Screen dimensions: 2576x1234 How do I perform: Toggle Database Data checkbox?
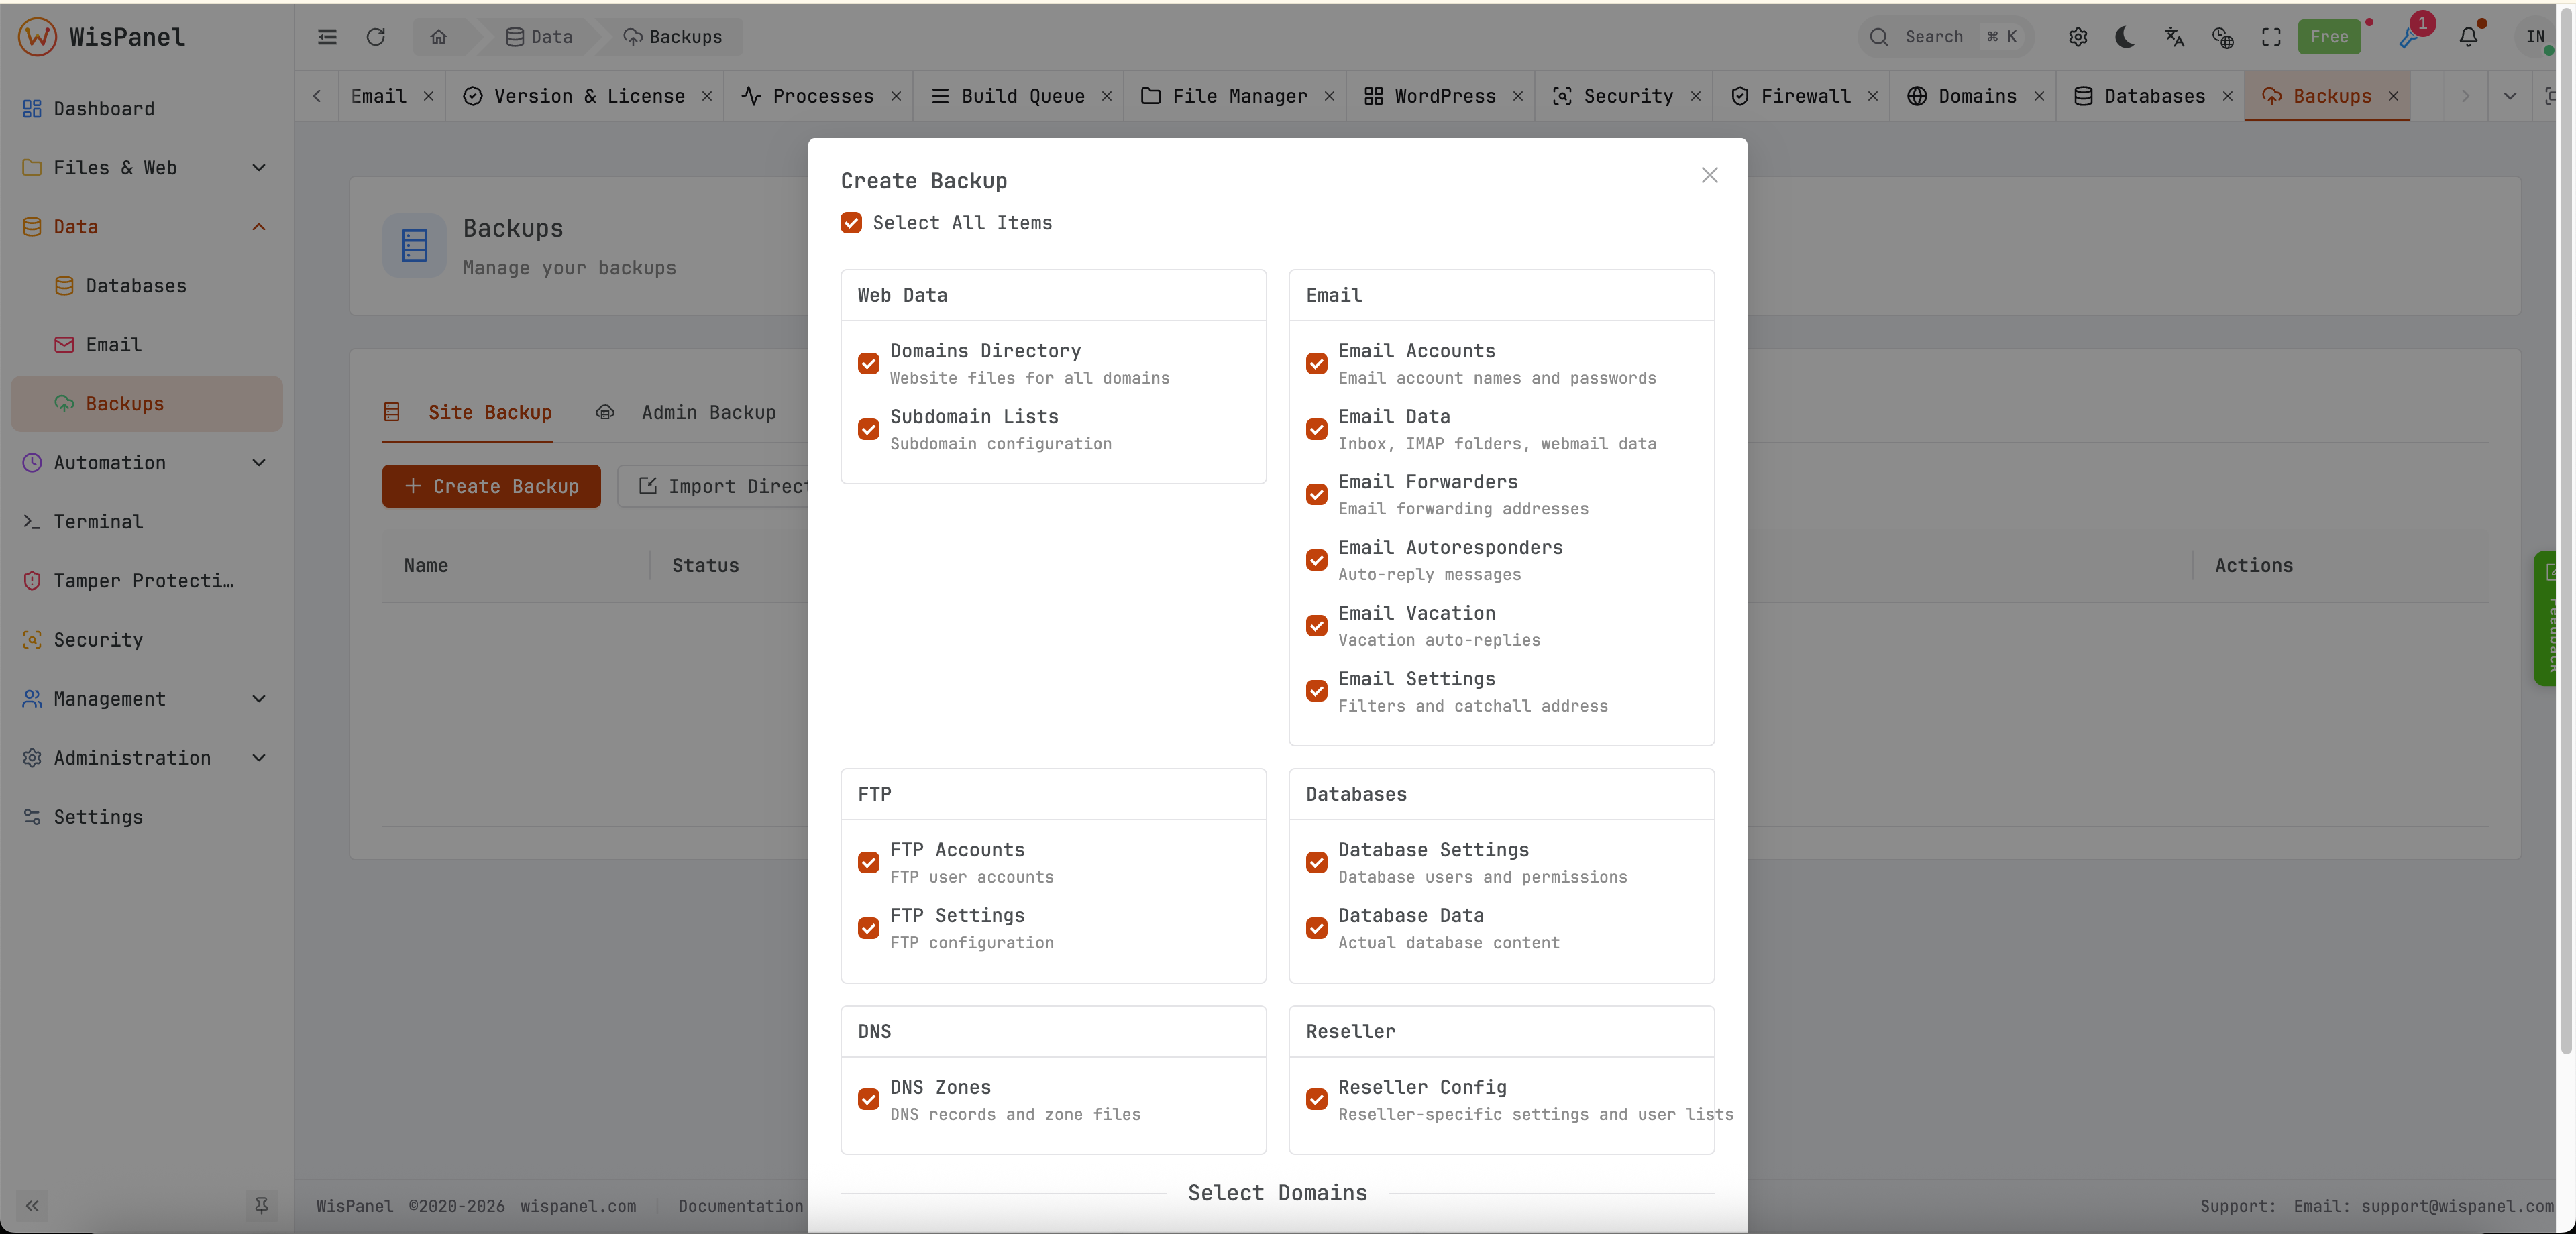1316,929
